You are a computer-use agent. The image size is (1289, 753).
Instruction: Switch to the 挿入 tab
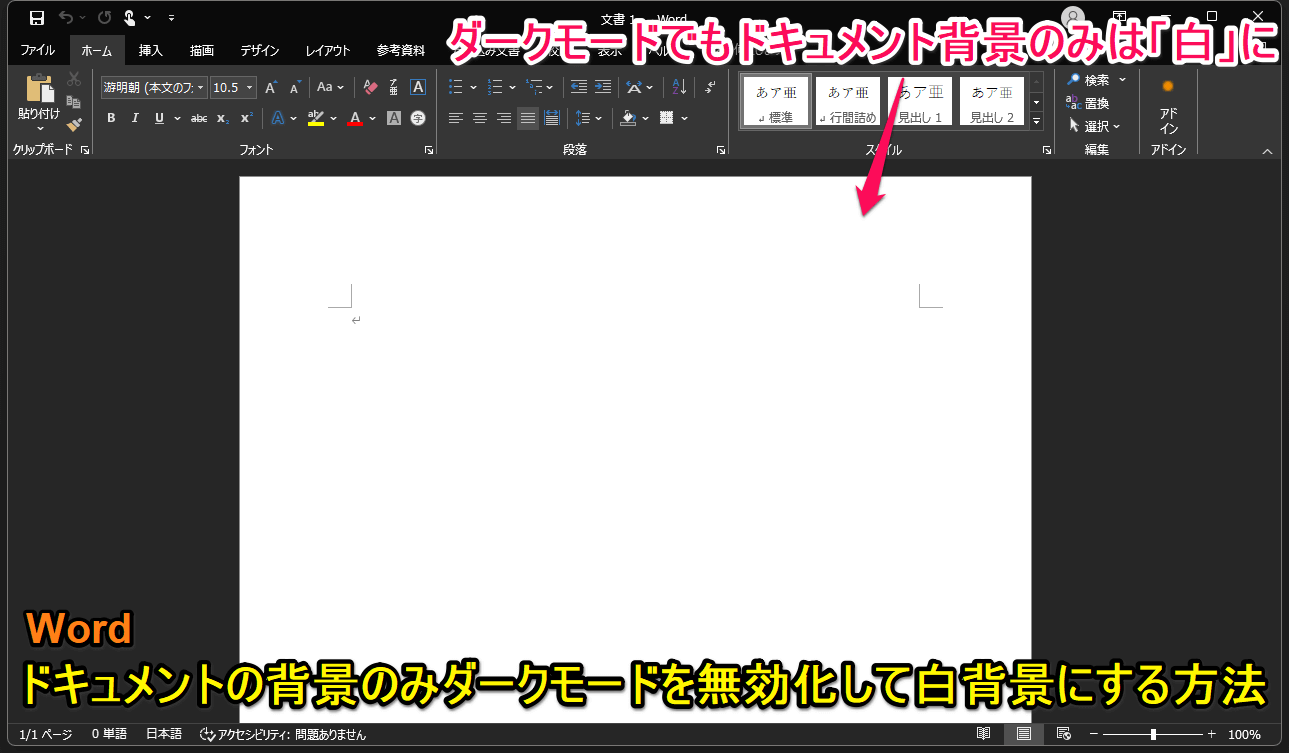point(150,50)
